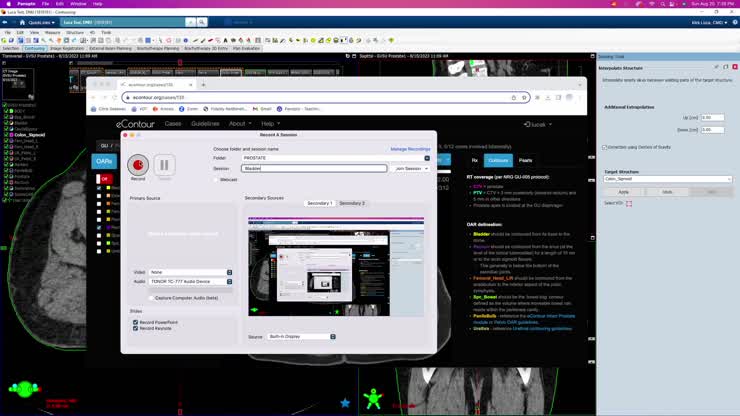Toggle Correction using Centers of Gravity checkbox
Image resolution: width=740 pixels, height=416 pixels.
(605, 147)
